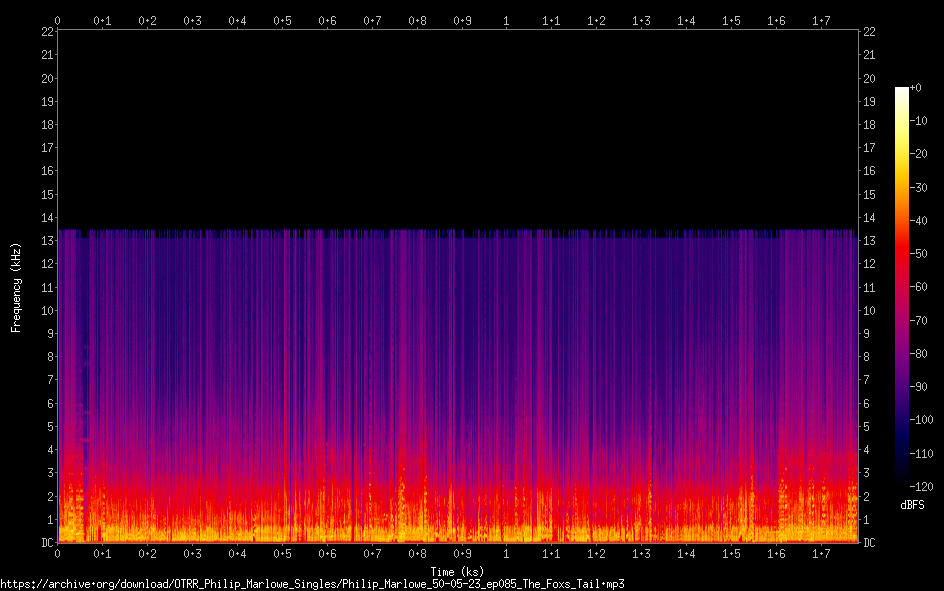Screen dimensions: 944x591
Task: Click the 14 kHz label on right axis
Action: coord(869,218)
